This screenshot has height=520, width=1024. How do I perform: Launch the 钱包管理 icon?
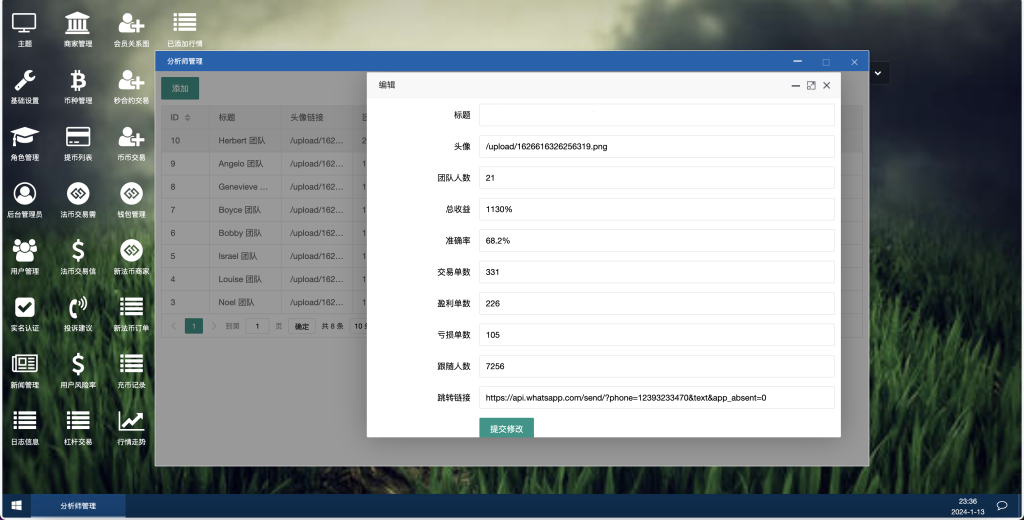pyautogui.click(x=131, y=194)
